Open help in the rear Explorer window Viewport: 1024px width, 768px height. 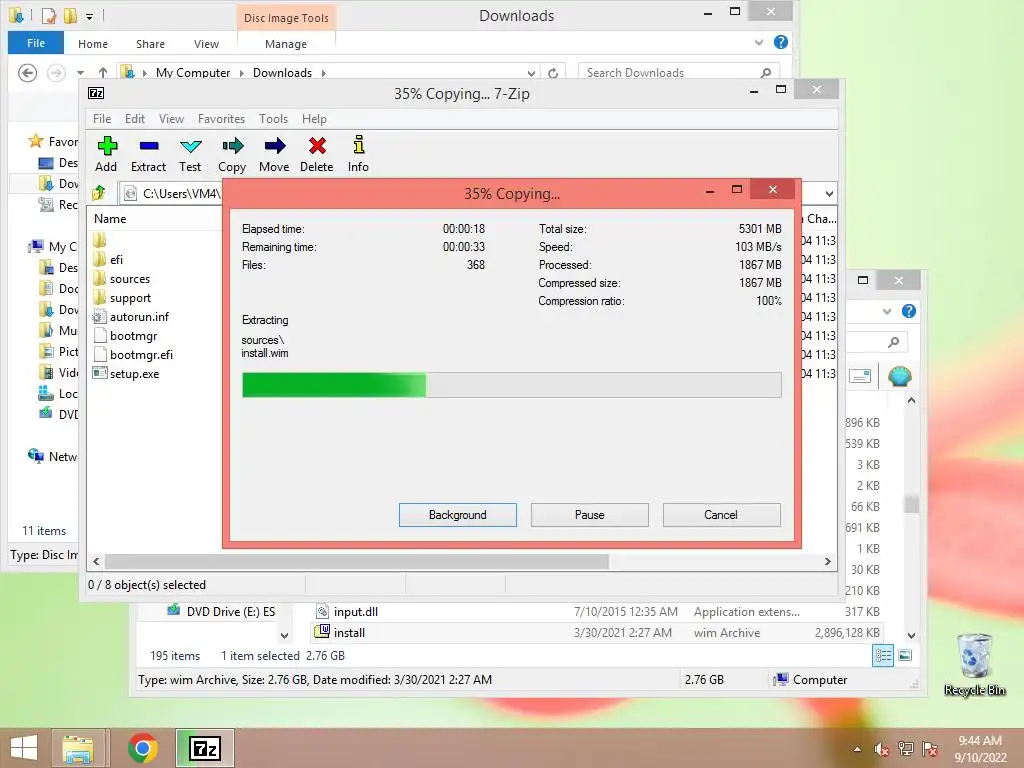[x=908, y=312]
